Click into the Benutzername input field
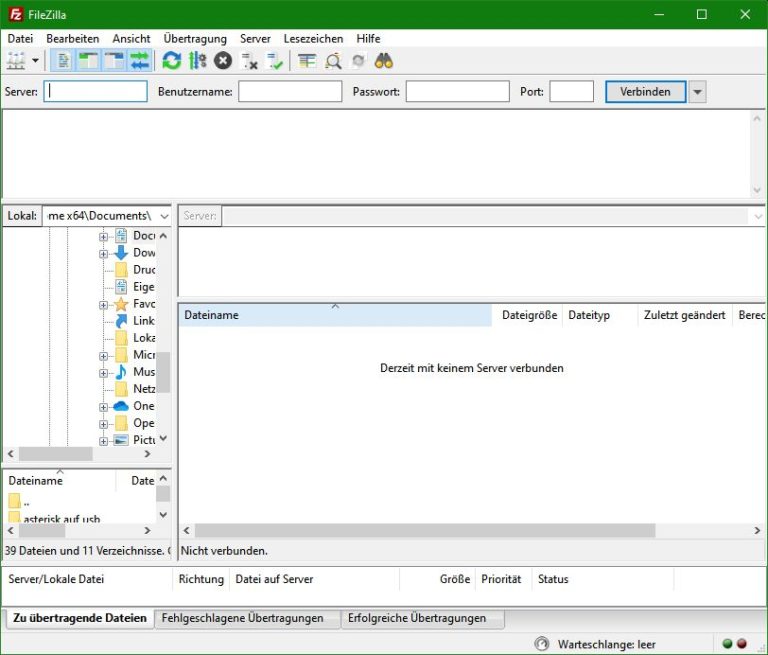The height and width of the screenshot is (655, 768). (290, 92)
